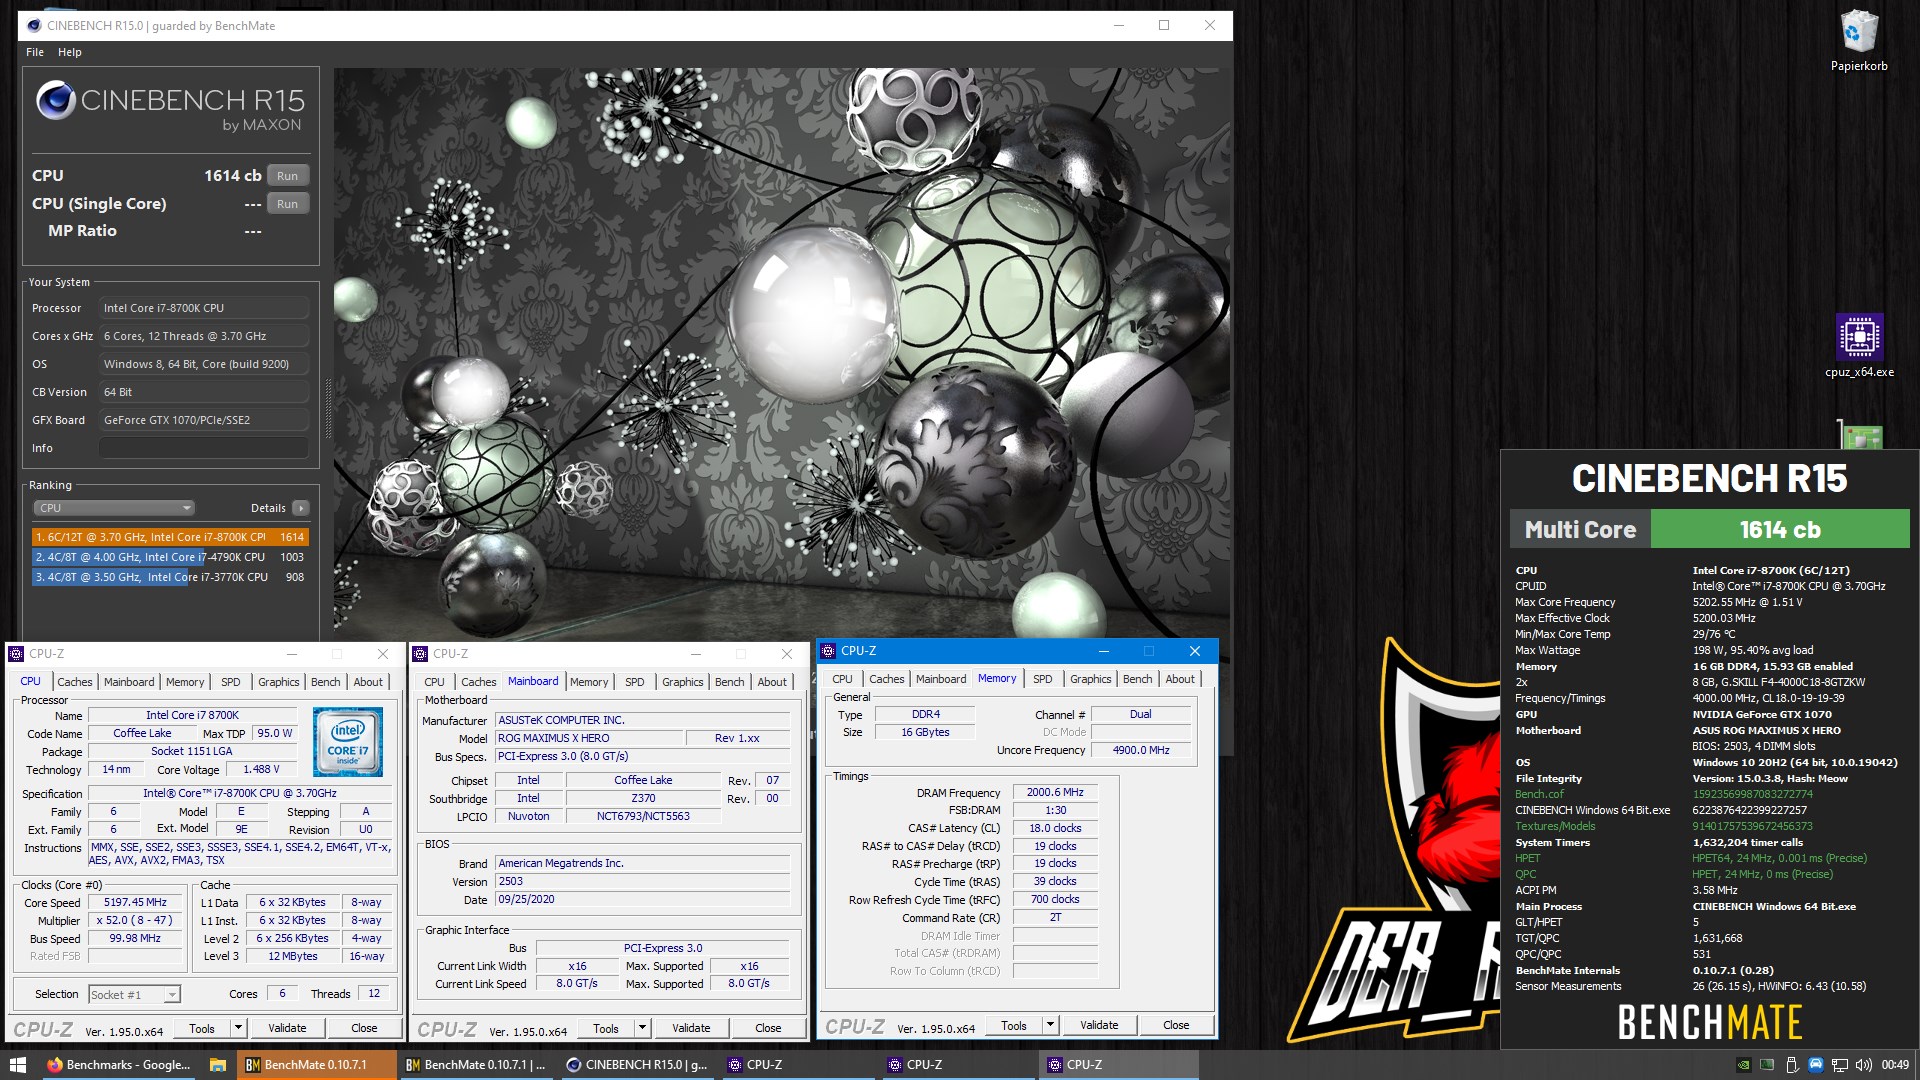Run the CPU multi-core benchmark in Cinebench
This screenshot has width=1920, height=1080.
coord(287,176)
